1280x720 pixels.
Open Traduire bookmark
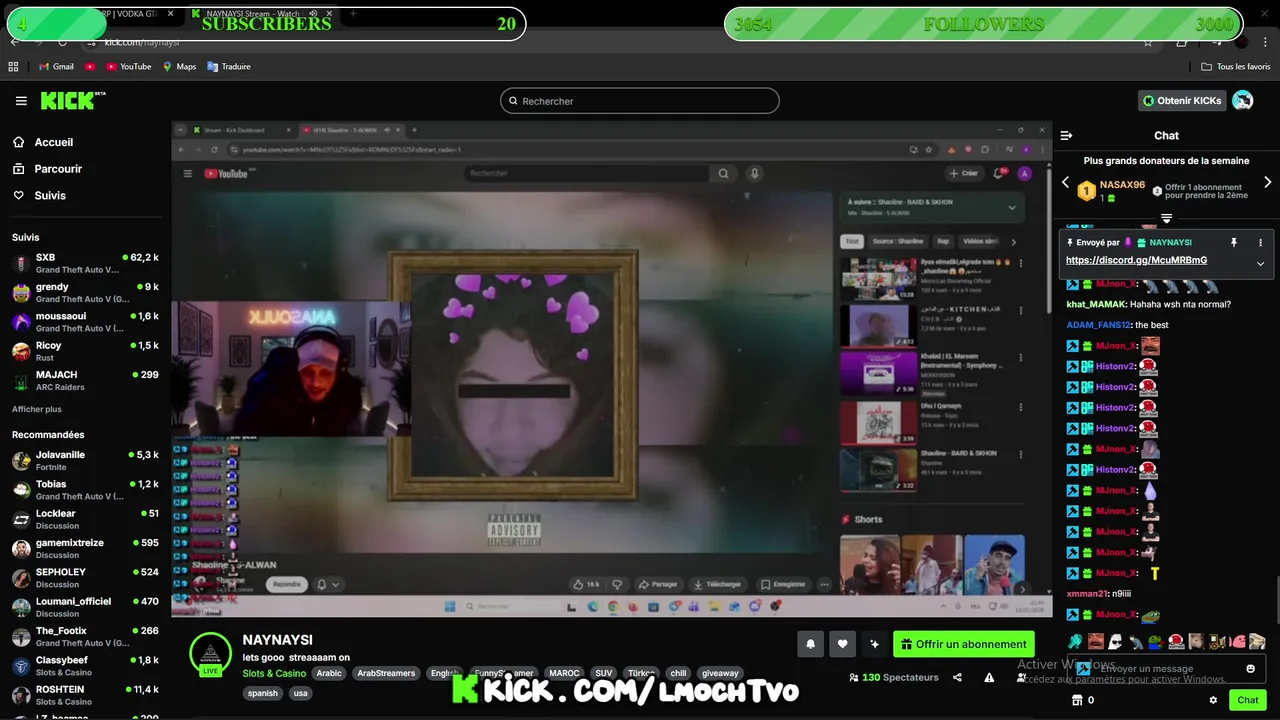click(229, 67)
